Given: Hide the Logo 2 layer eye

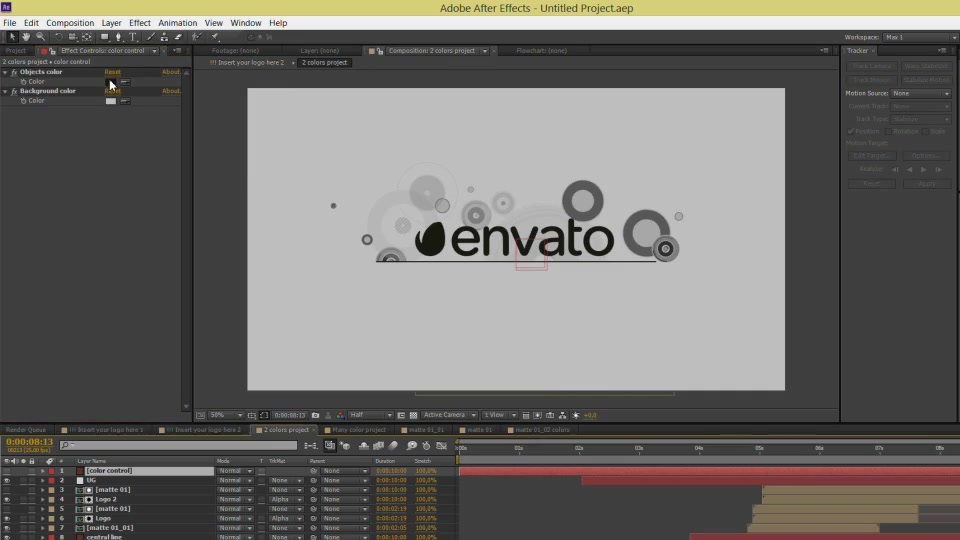Looking at the screenshot, I should (7, 500).
